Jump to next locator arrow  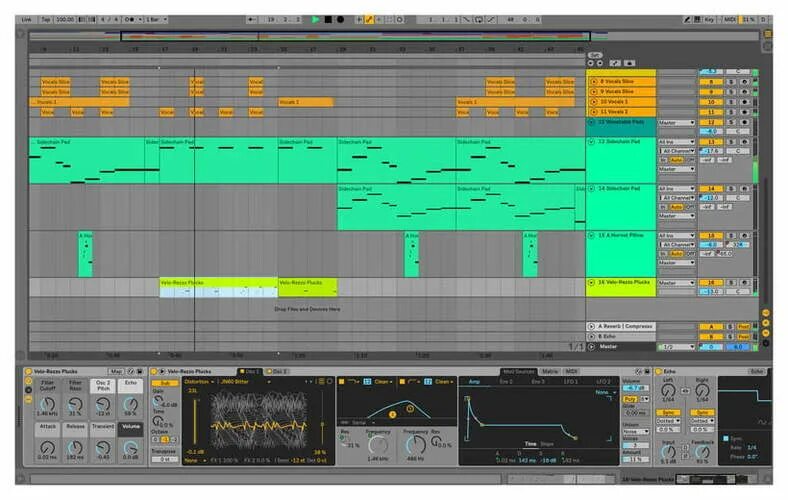[x=599, y=63]
